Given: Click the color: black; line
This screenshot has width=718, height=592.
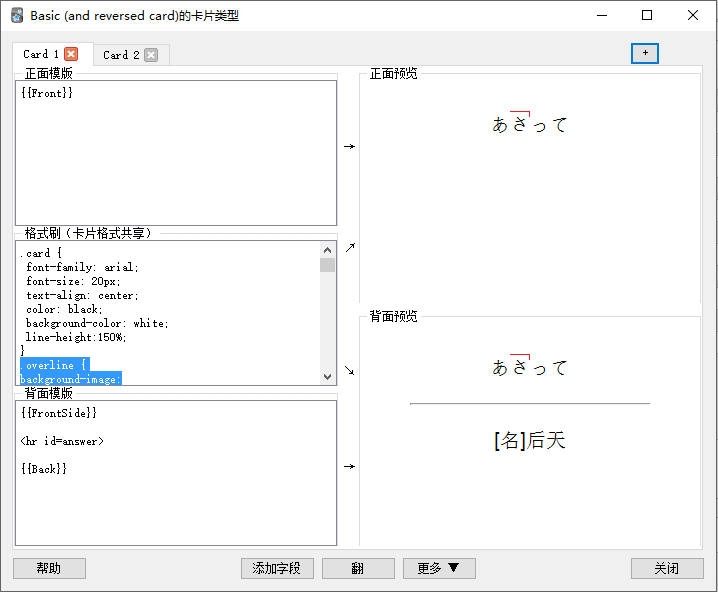Looking at the screenshot, I should coord(64,310).
